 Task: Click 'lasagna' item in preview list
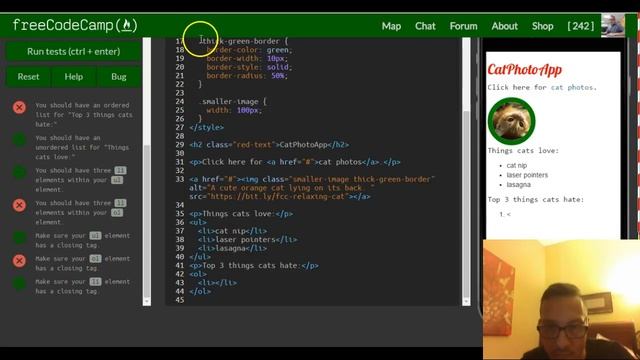518,184
